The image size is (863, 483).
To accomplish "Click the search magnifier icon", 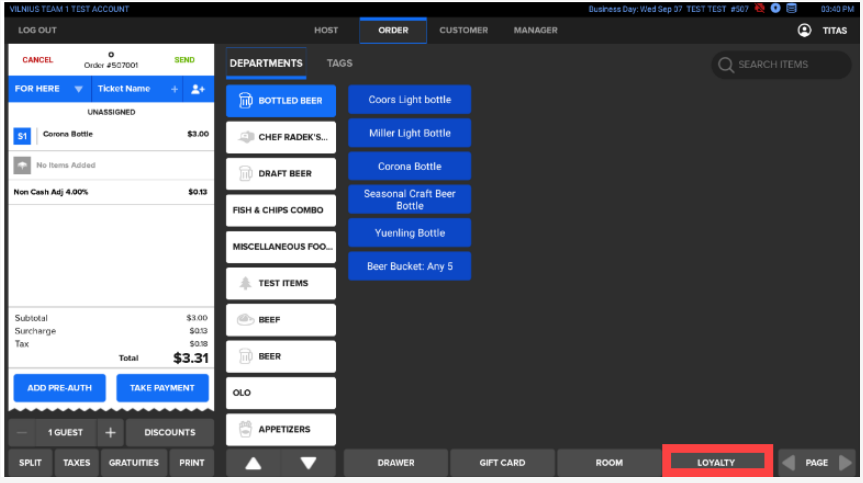I will click(725, 65).
